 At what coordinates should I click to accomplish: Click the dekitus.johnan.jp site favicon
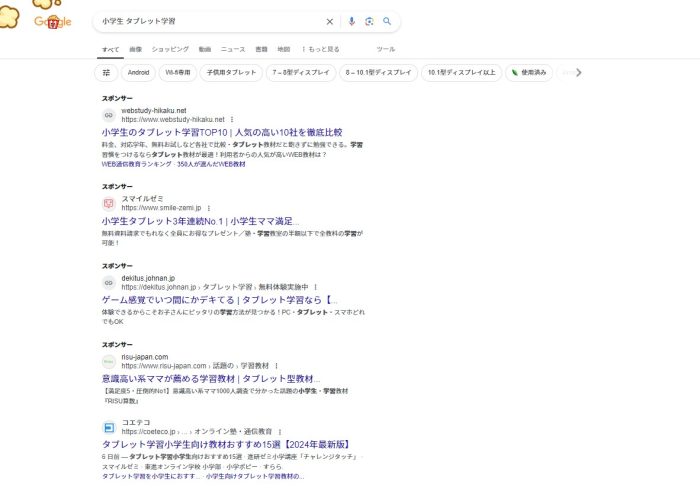click(108, 283)
